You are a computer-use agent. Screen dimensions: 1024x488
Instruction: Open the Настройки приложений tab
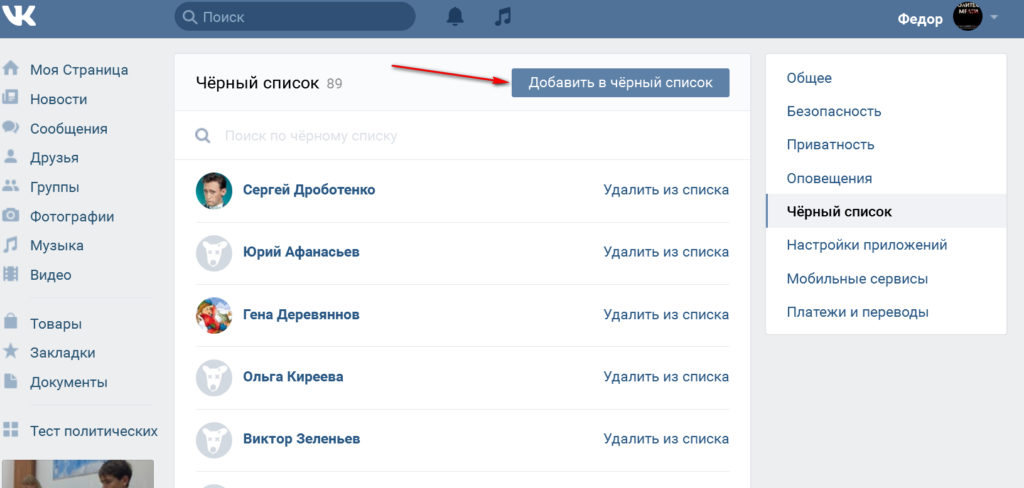(886, 245)
